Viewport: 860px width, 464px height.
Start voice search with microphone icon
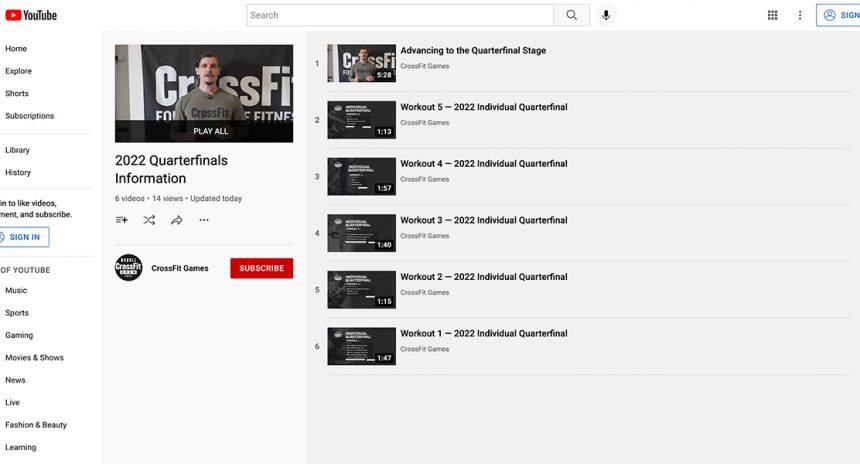click(606, 15)
